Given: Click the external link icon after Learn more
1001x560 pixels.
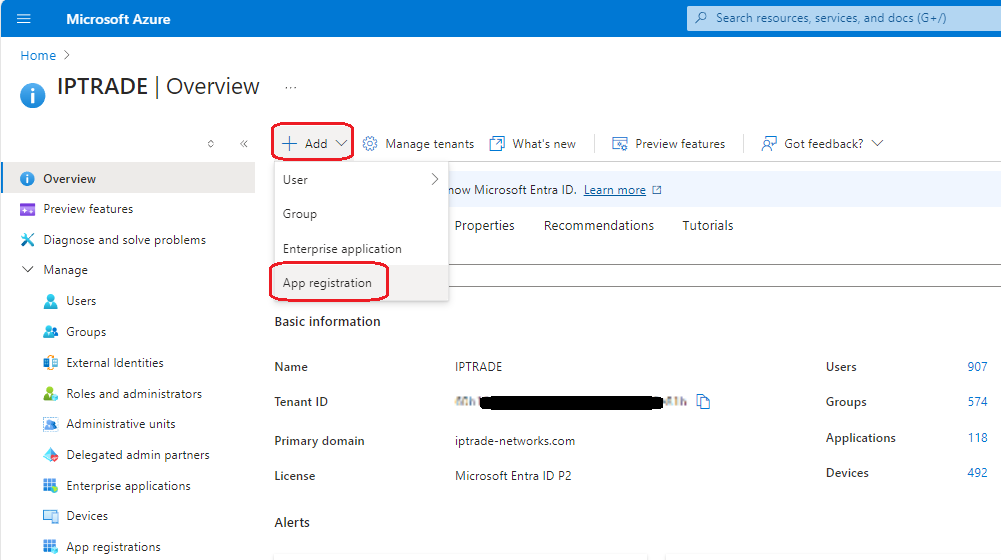Looking at the screenshot, I should click(657, 190).
